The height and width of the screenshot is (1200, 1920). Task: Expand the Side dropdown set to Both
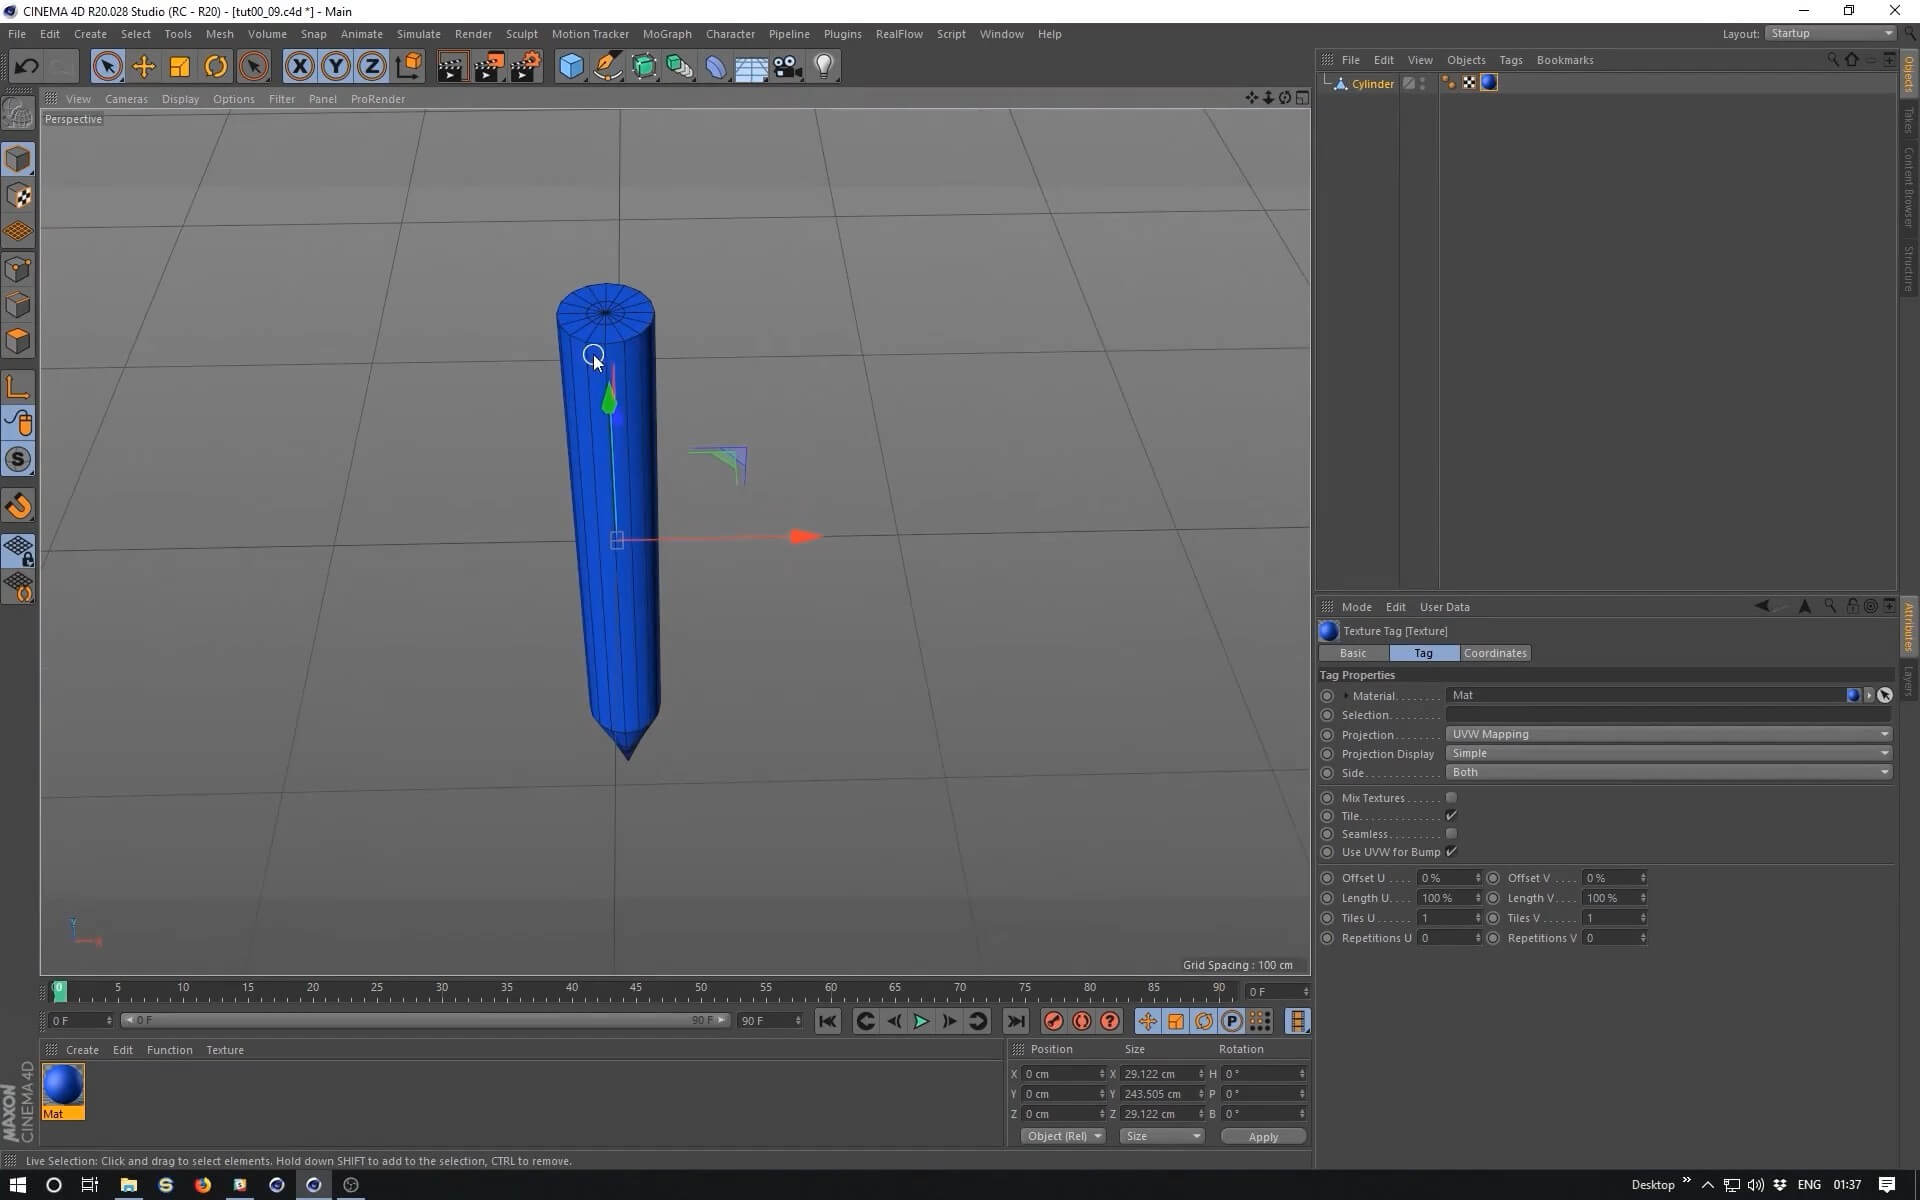click(x=1668, y=772)
